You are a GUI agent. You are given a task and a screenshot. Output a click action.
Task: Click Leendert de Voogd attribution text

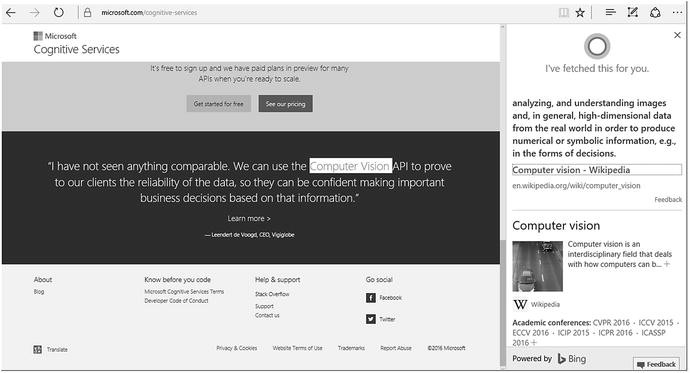pyautogui.click(x=250, y=235)
